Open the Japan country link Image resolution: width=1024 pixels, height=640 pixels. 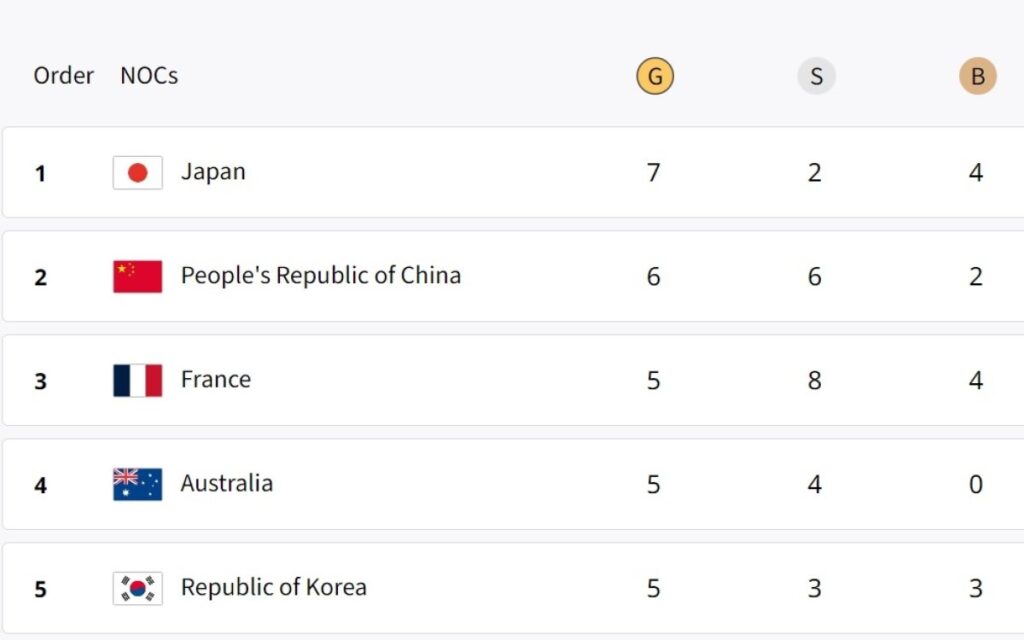[213, 172]
